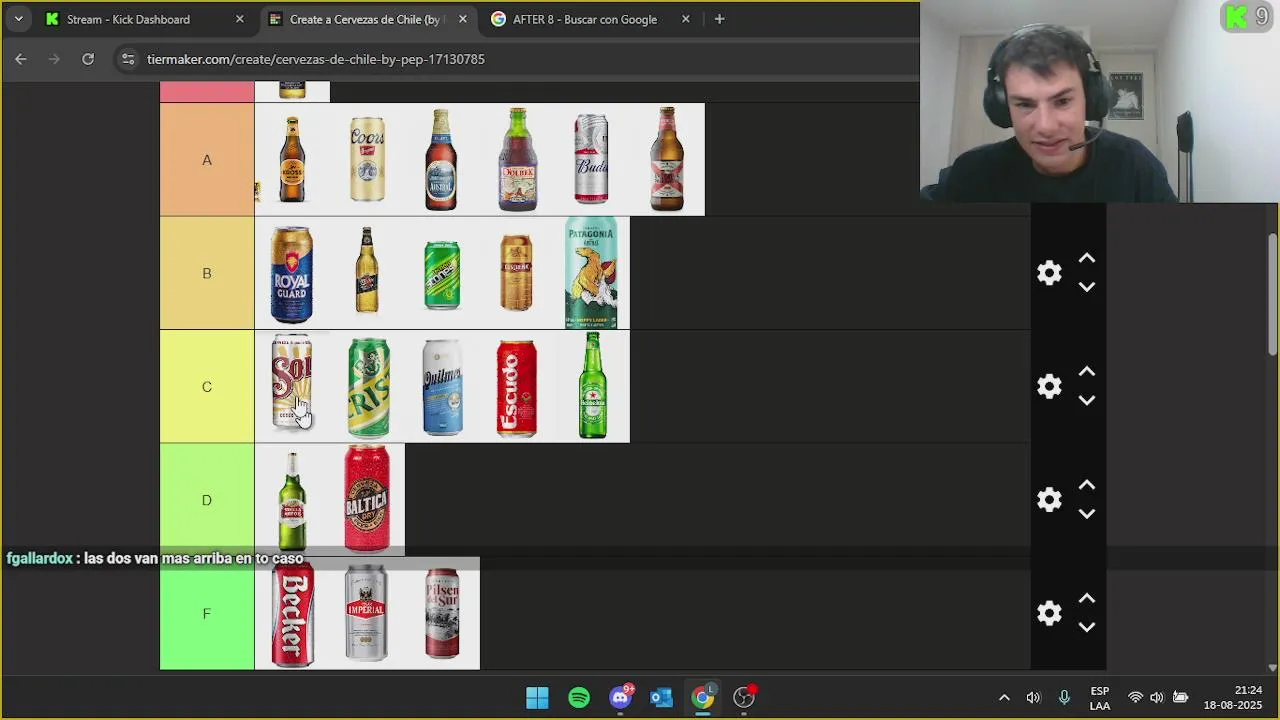Open Discord from the taskbar
The image size is (1280, 720).
(x=620, y=697)
